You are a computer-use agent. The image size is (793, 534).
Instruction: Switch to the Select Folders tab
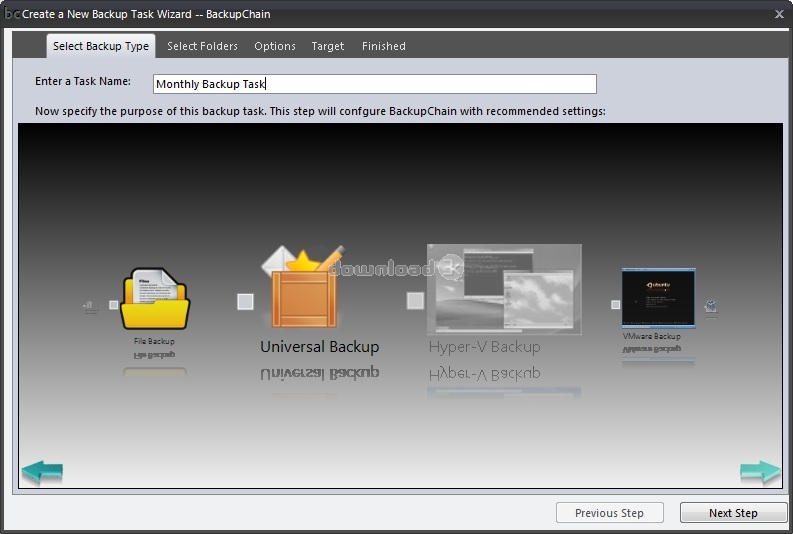[x=202, y=46]
